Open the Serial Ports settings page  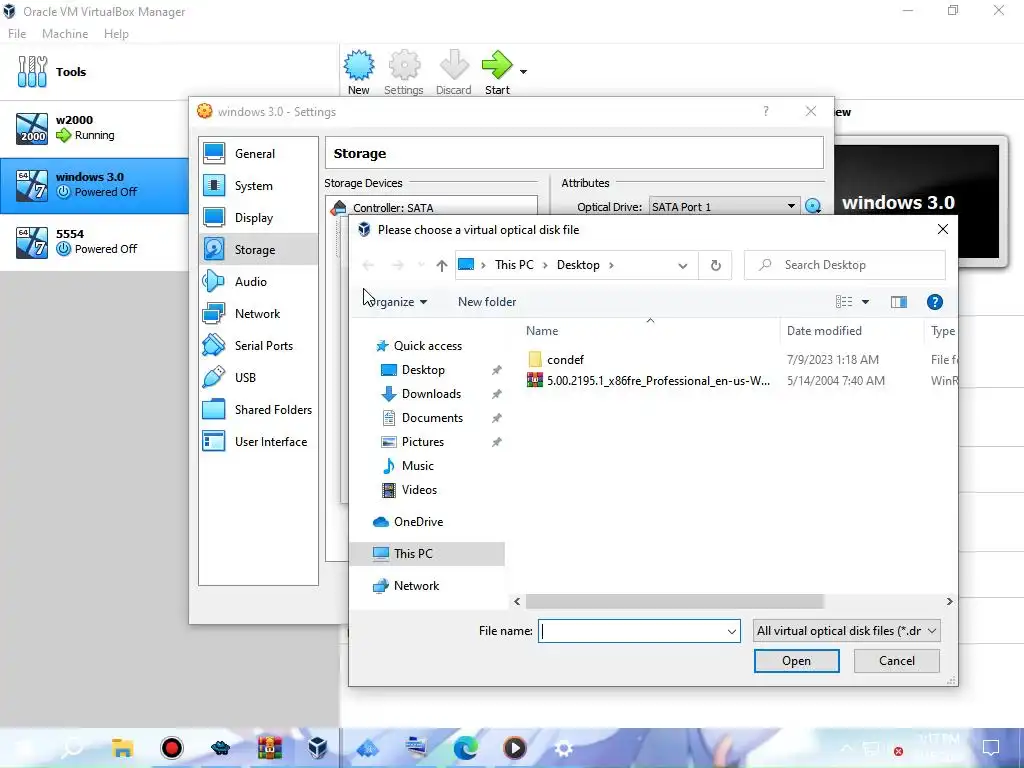[x=259, y=345]
